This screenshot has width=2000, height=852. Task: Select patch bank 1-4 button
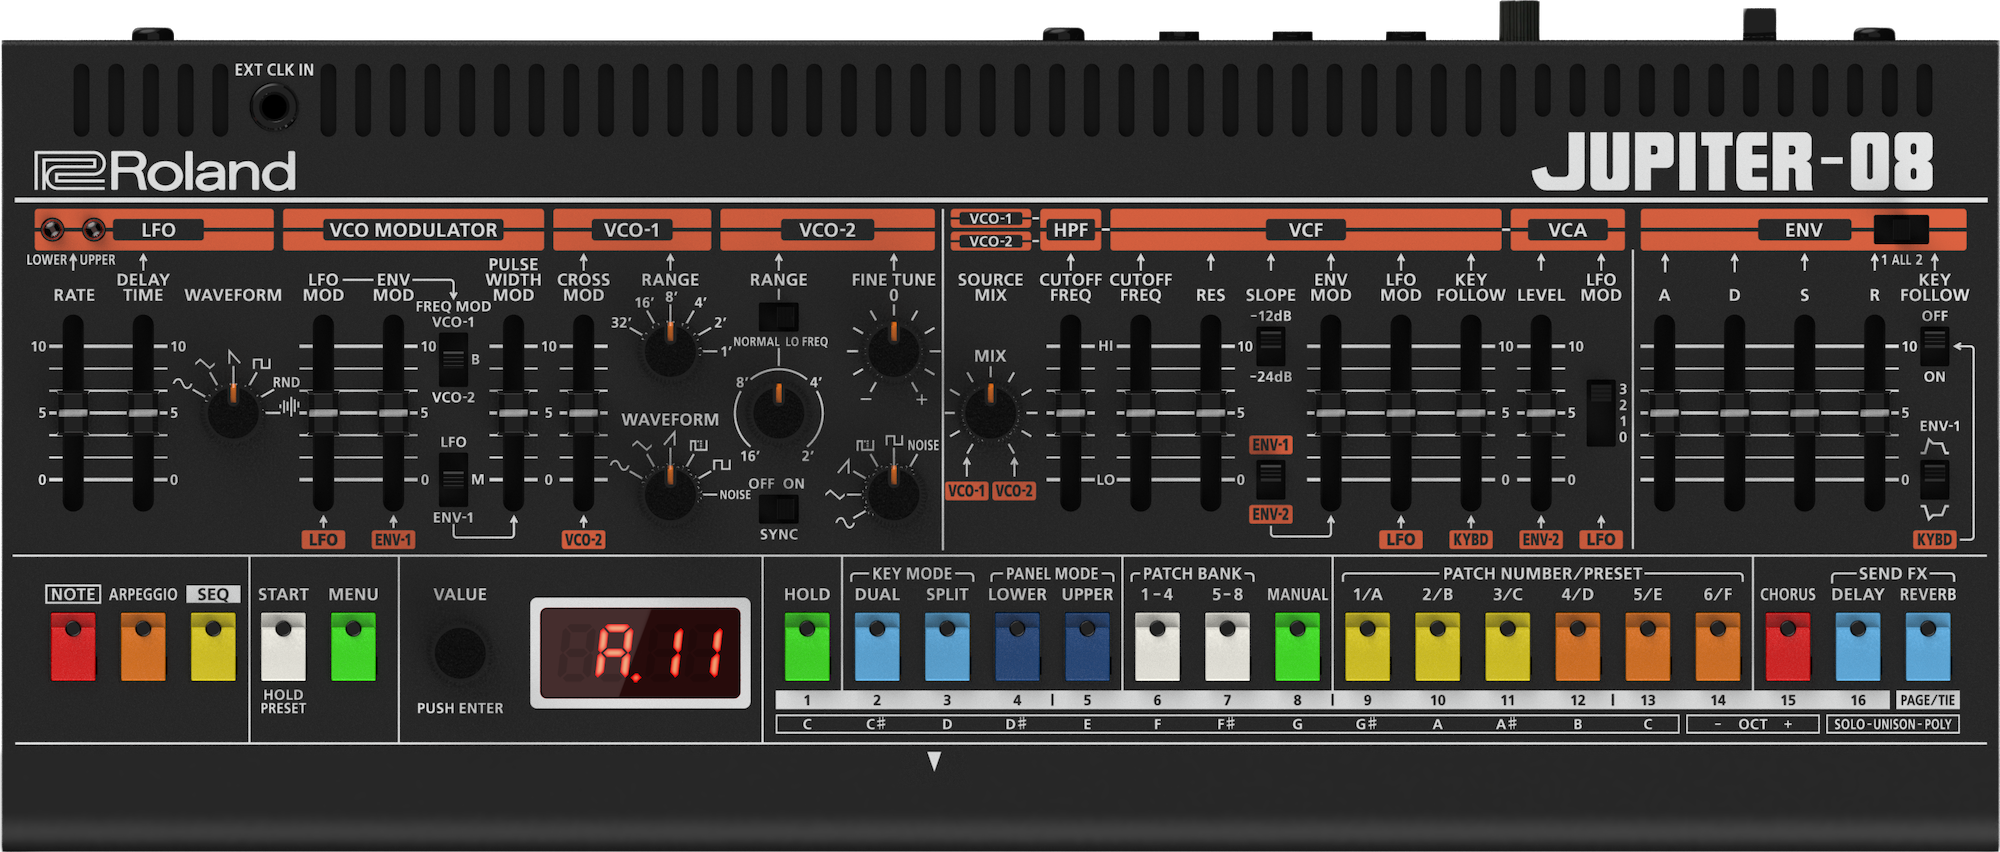1157,646
